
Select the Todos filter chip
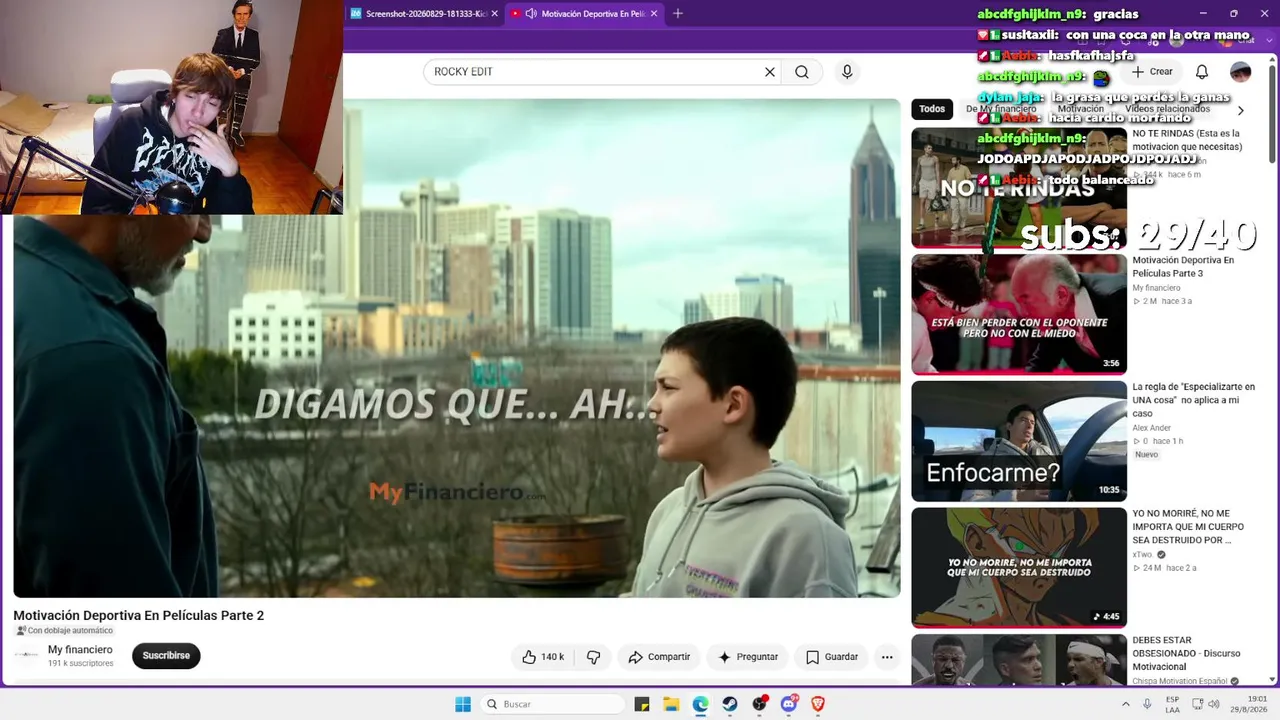point(932,109)
